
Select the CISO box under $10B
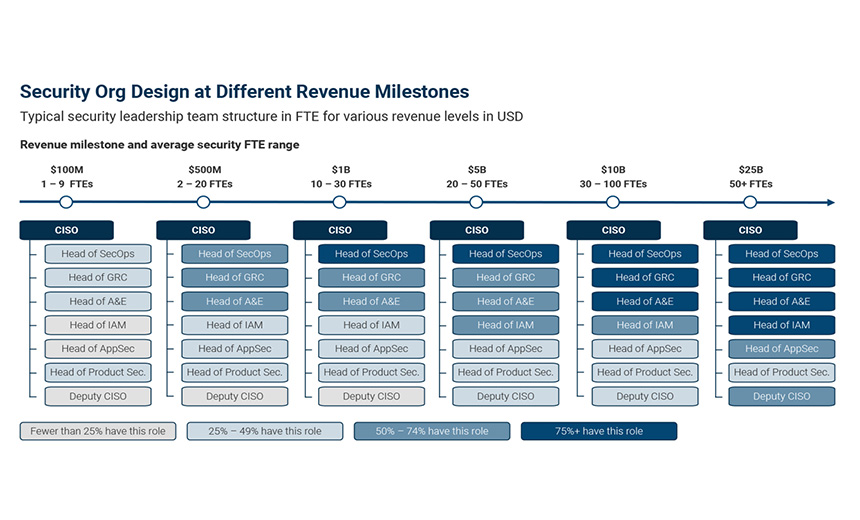pyautogui.click(x=613, y=230)
